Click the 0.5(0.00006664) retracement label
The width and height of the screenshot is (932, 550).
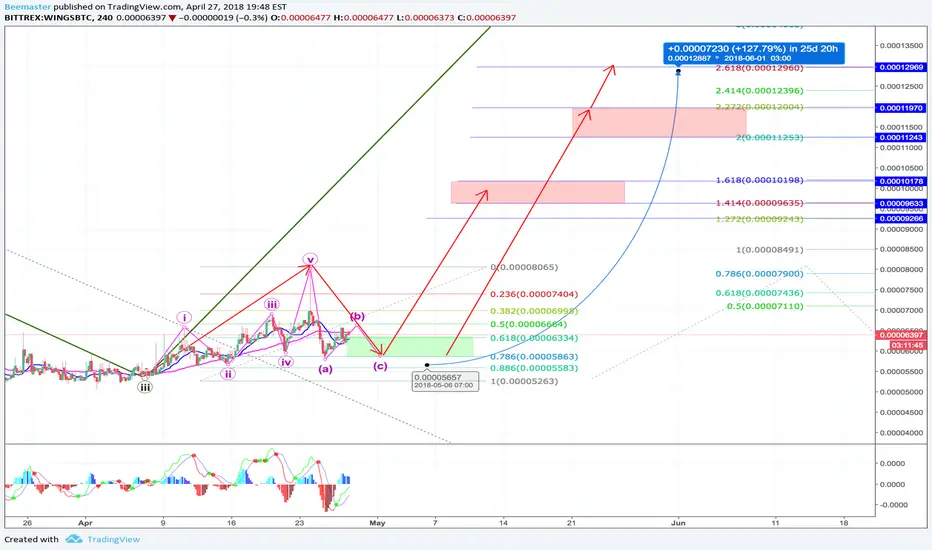[528, 324]
